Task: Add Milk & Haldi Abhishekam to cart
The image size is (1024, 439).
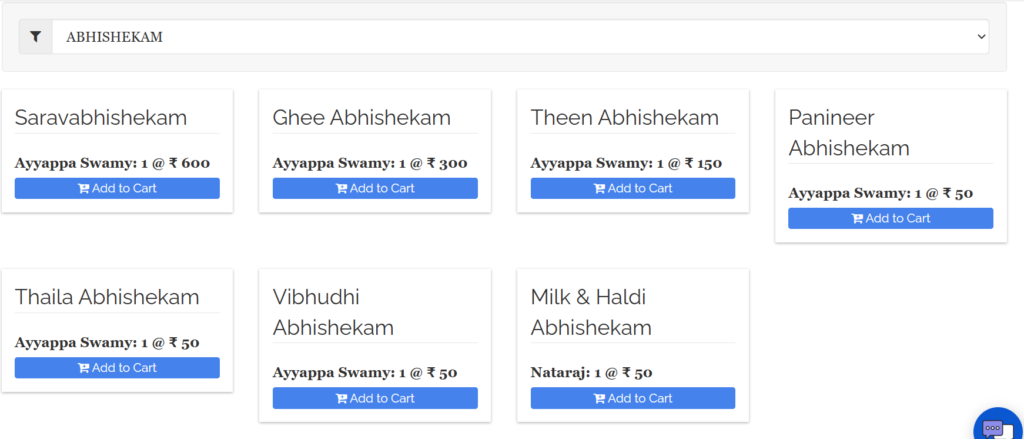Action: click(x=633, y=398)
